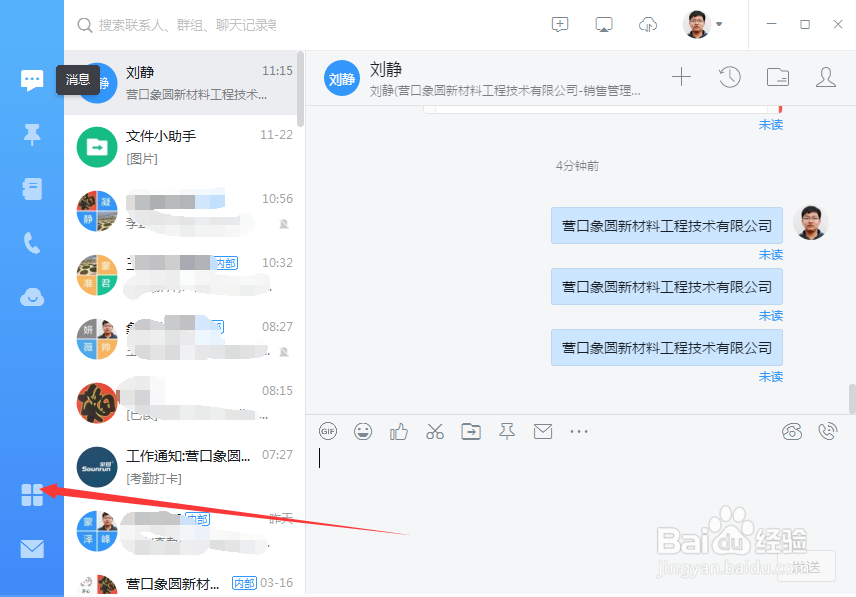Open the emoji picker in chat toolbar
This screenshot has width=856, height=597.
click(363, 431)
